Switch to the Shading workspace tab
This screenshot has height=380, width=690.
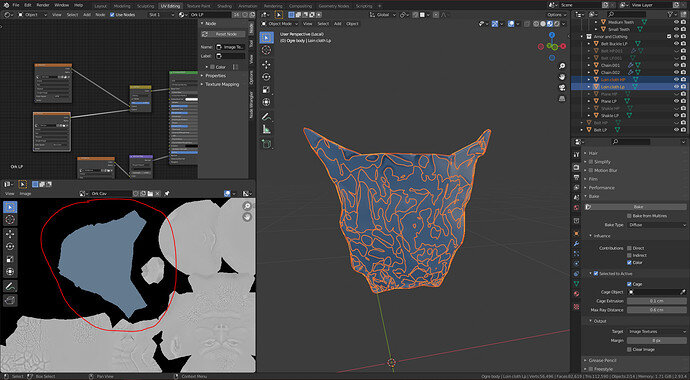[x=224, y=6]
